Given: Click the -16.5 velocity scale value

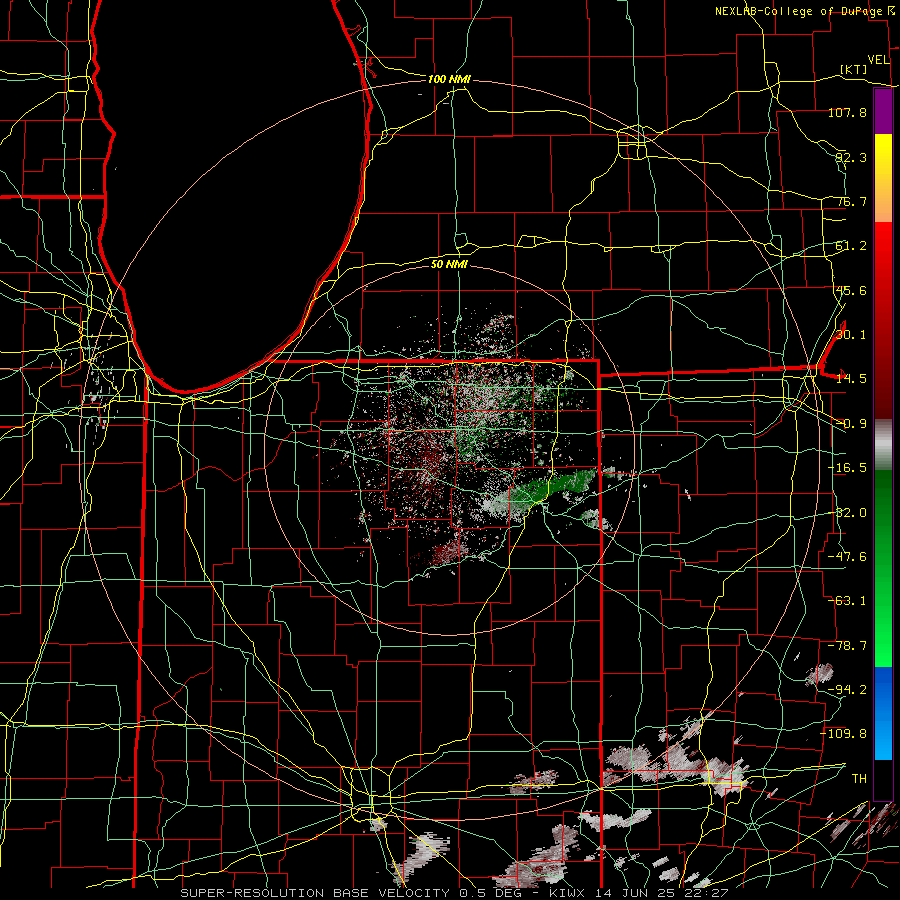Looking at the screenshot, I should click(x=847, y=468).
